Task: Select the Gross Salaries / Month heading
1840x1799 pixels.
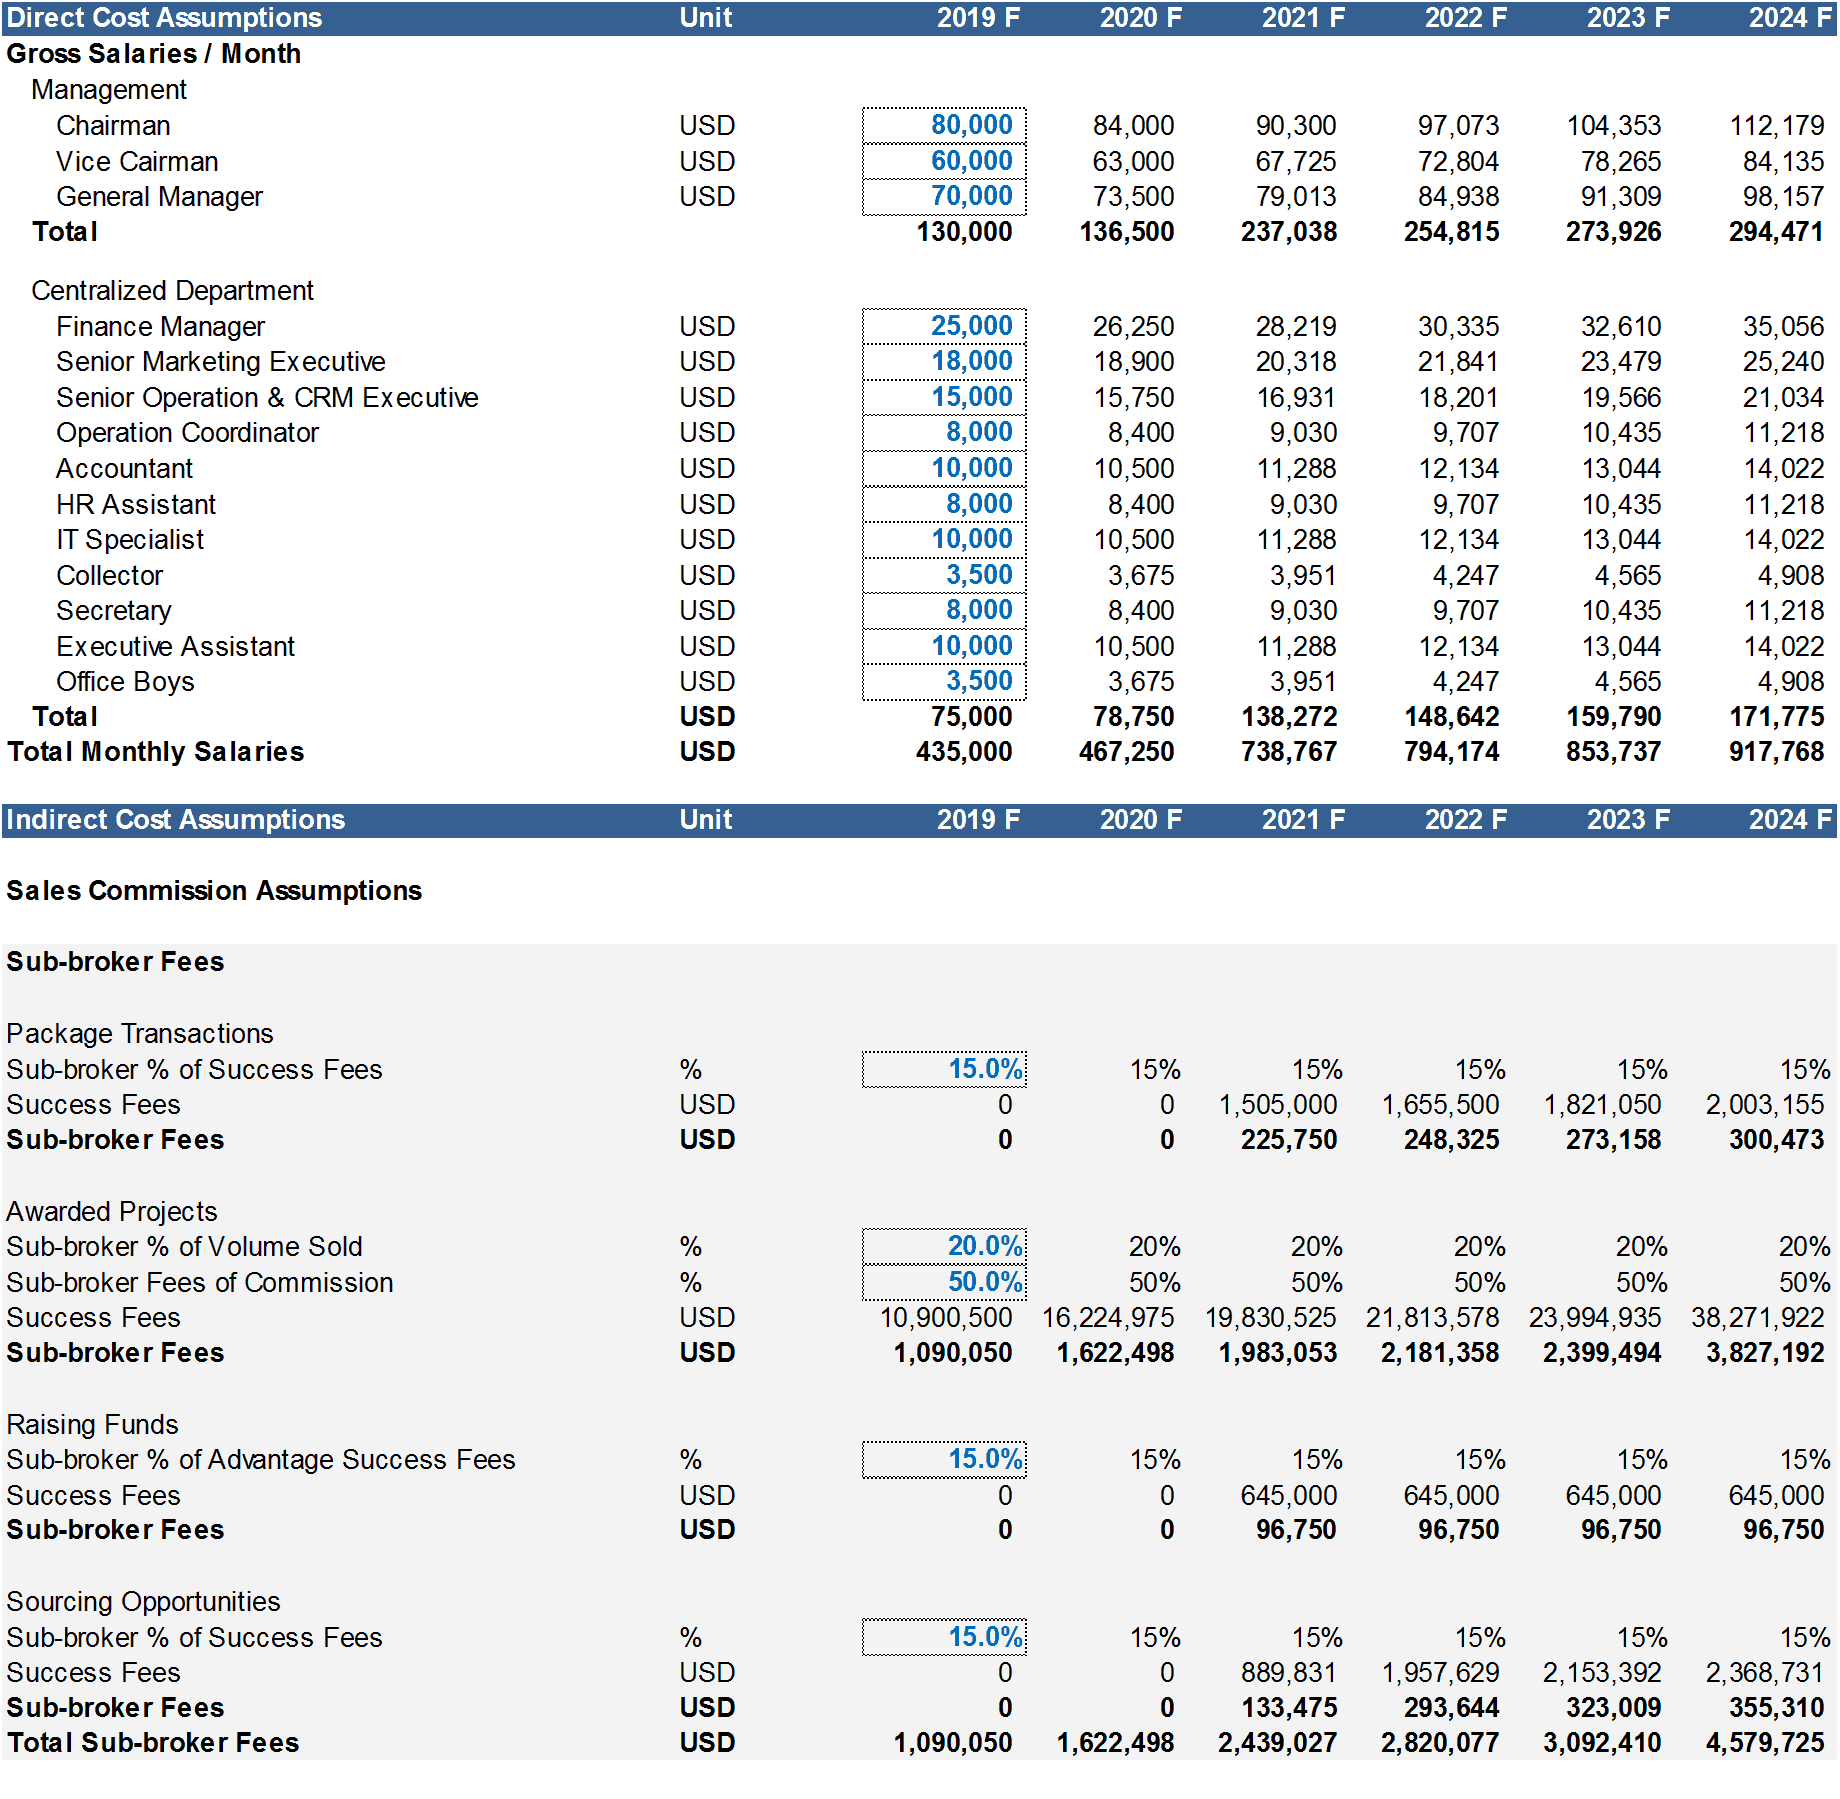Action: pyautogui.click(x=153, y=54)
